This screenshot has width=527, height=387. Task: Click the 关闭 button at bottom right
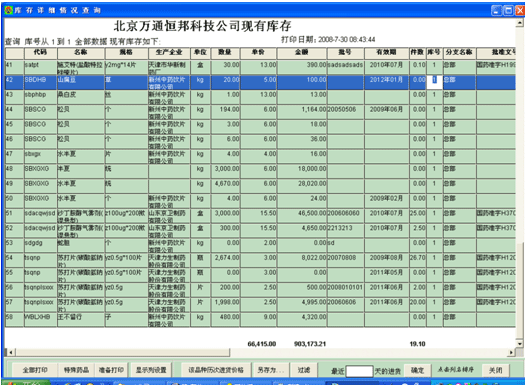(x=495, y=370)
